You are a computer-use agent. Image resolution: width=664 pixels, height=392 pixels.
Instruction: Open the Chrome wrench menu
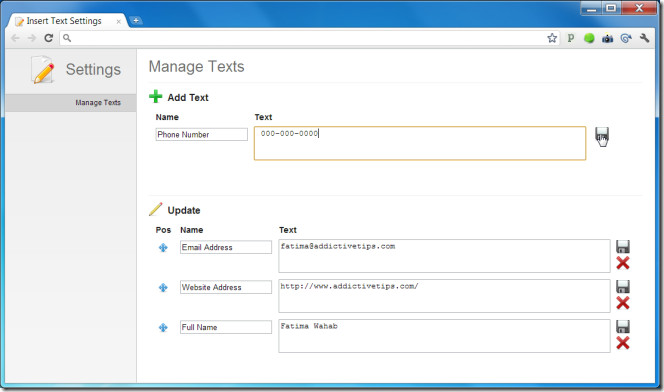point(645,38)
